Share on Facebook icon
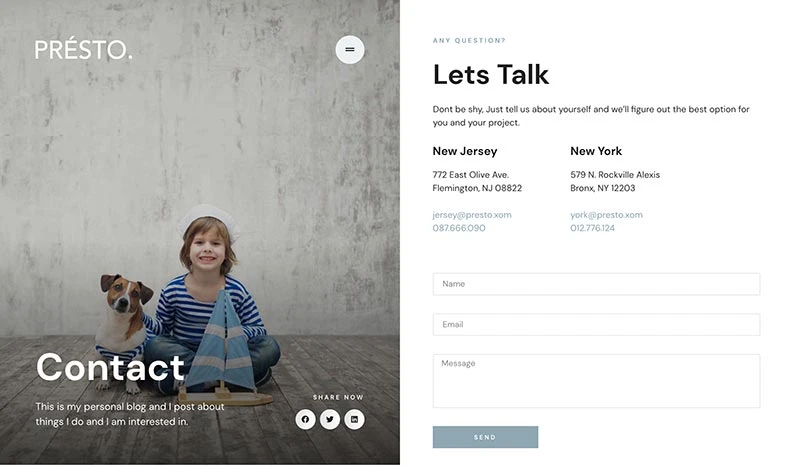This screenshot has width=800, height=466. pos(305,419)
